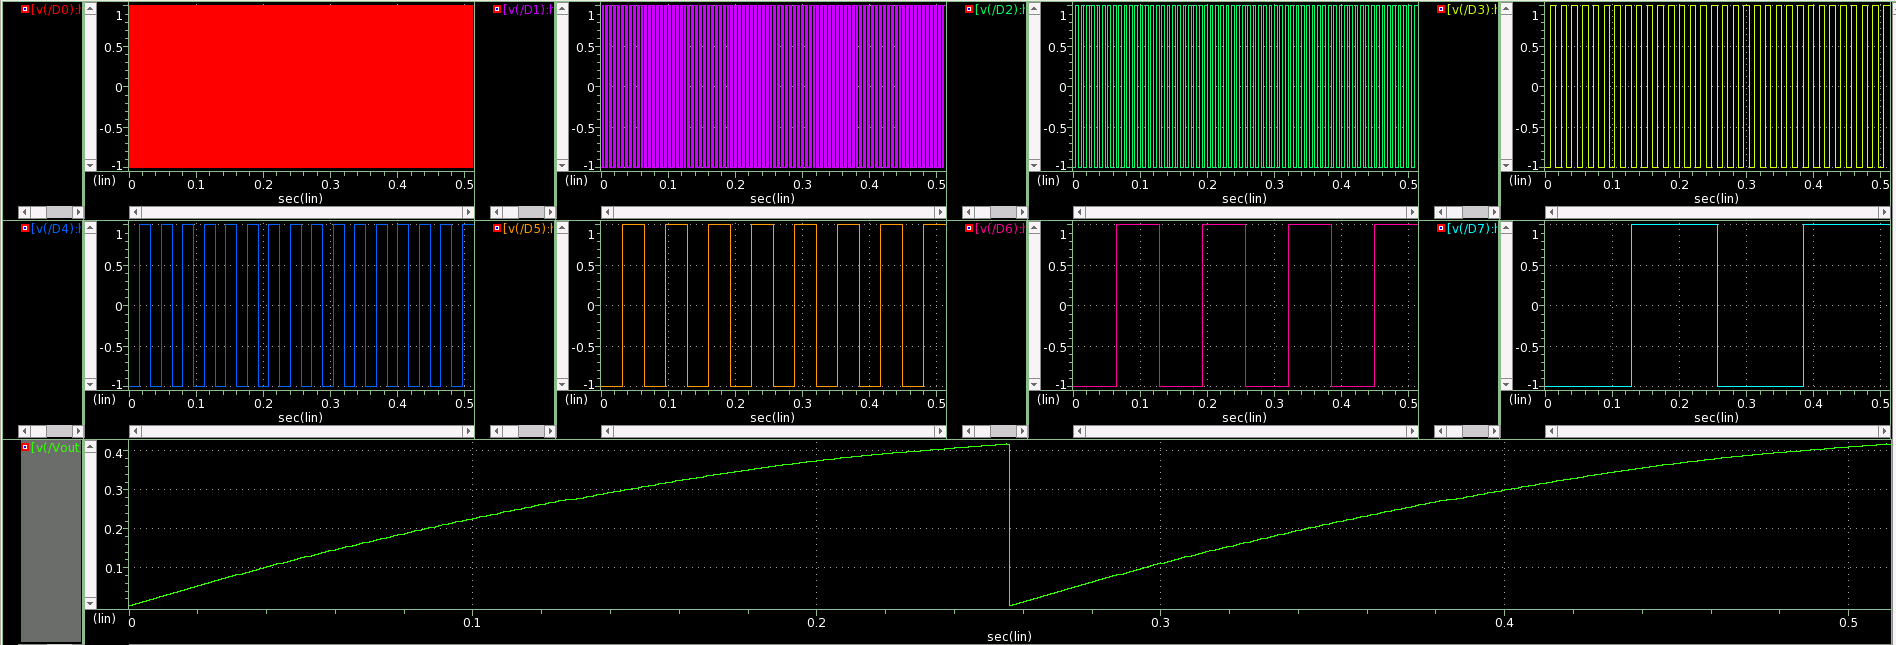The image size is (1896, 645).
Task: Select the green v(/Vout) signal label
Action: point(55,447)
